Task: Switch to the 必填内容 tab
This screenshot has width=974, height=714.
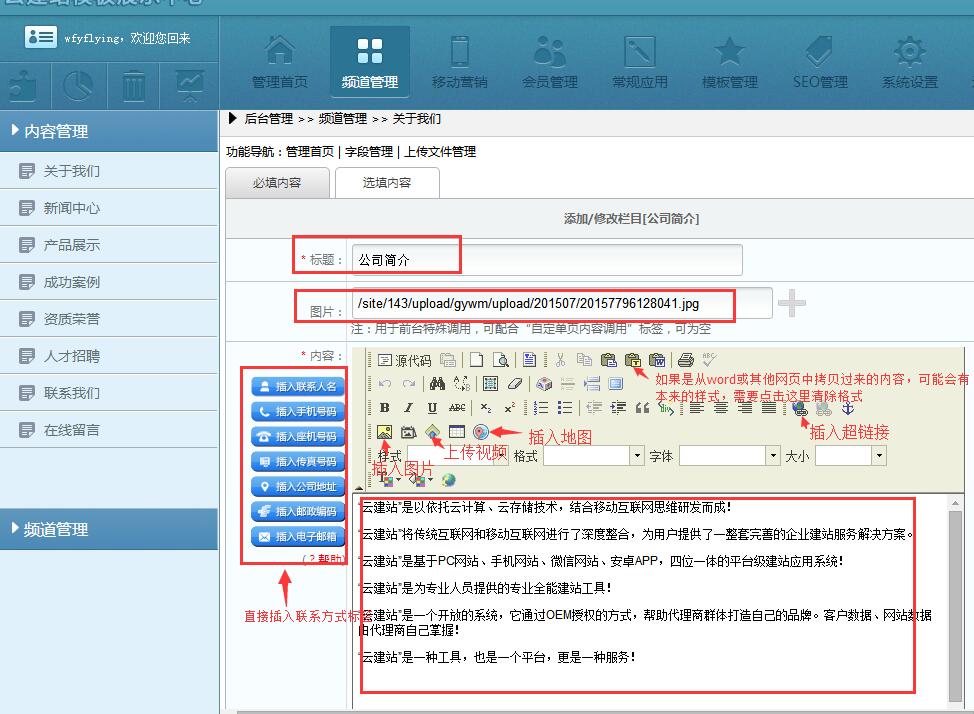Action: pos(277,183)
